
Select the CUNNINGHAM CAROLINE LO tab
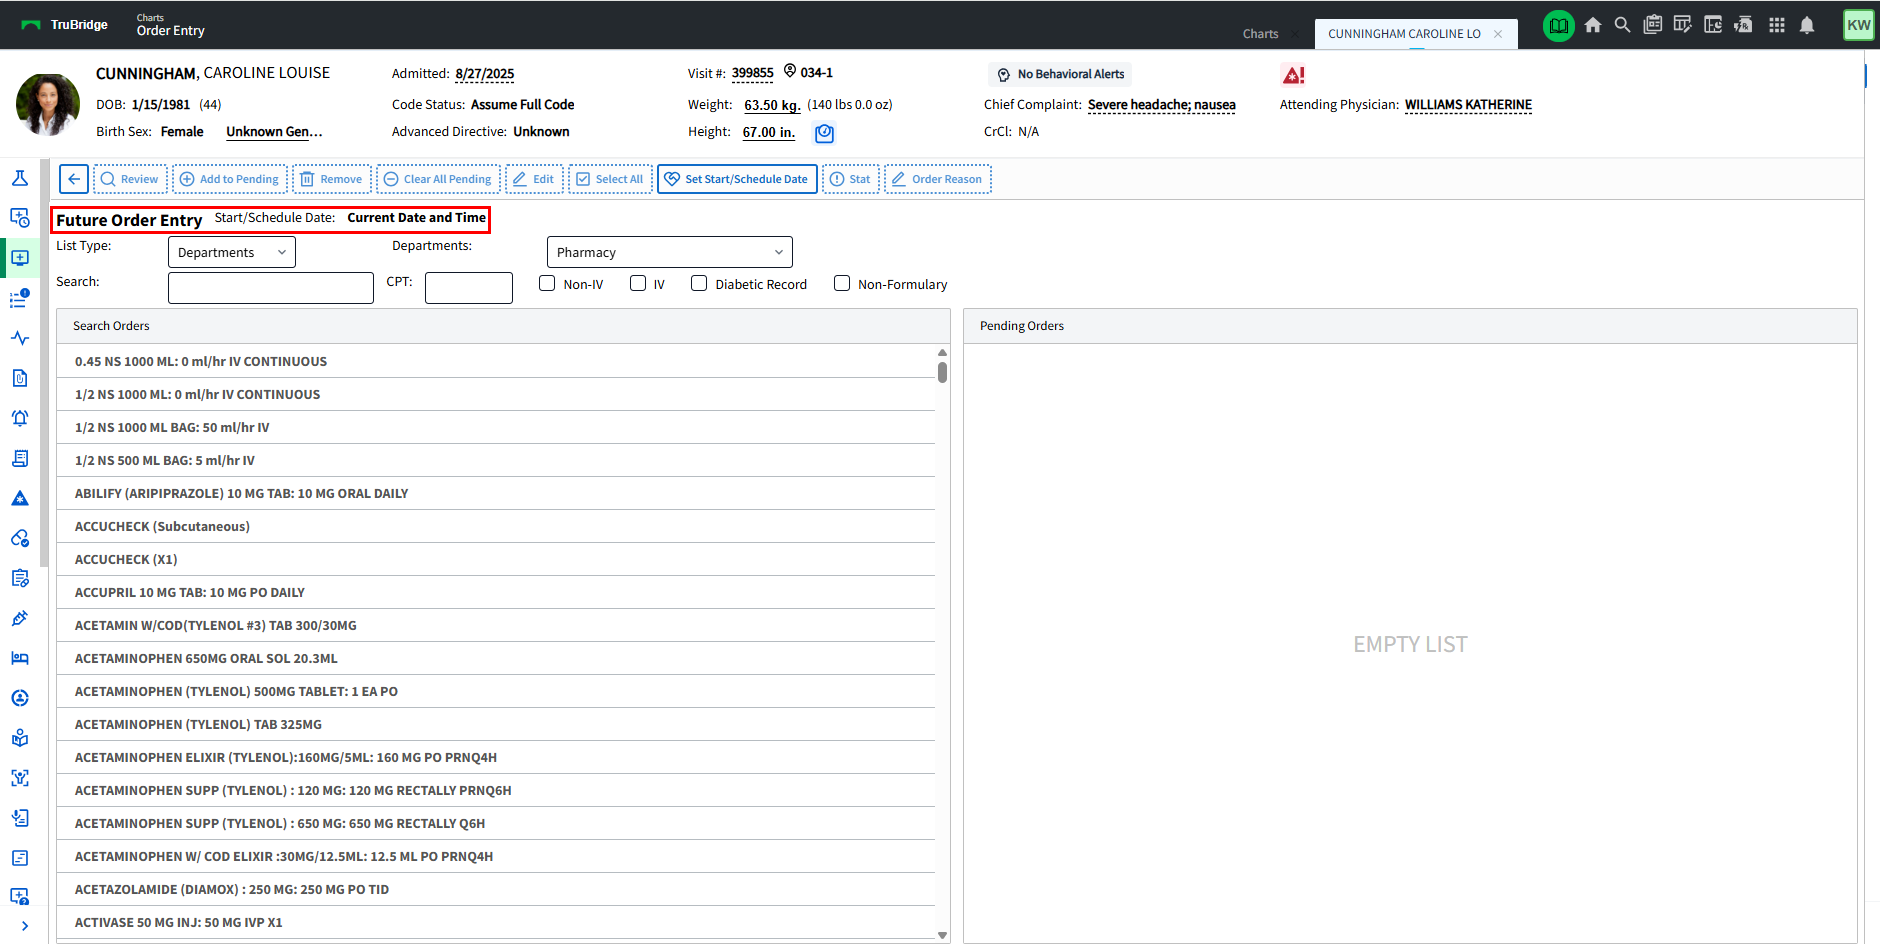(1404, 34)
